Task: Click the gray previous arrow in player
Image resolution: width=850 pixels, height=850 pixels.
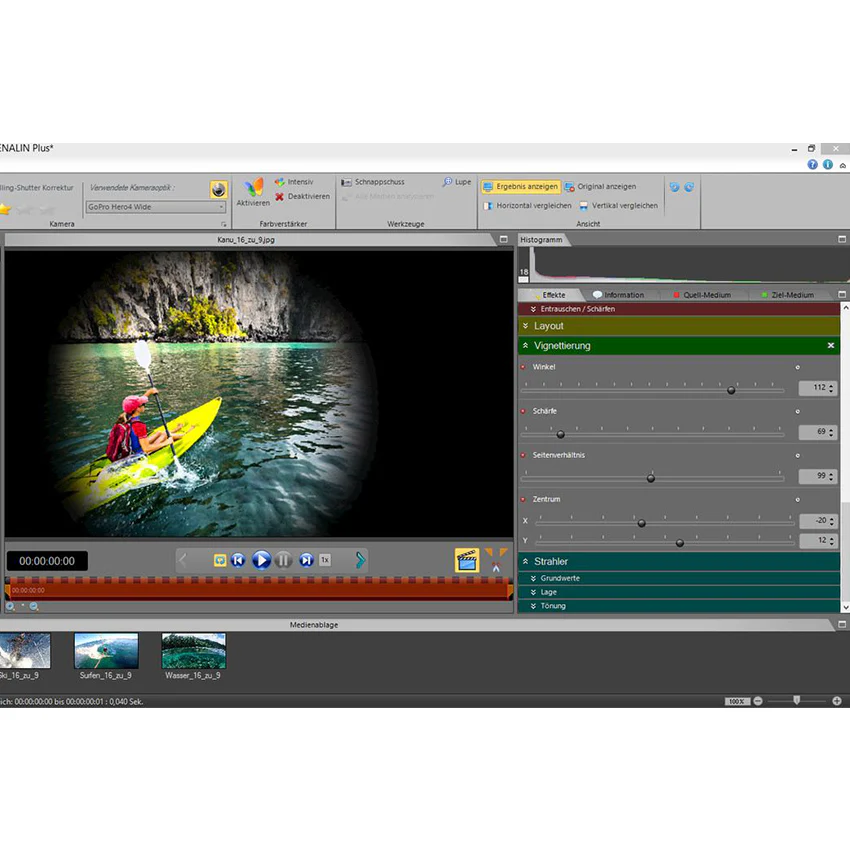Action: pos(183,560)
